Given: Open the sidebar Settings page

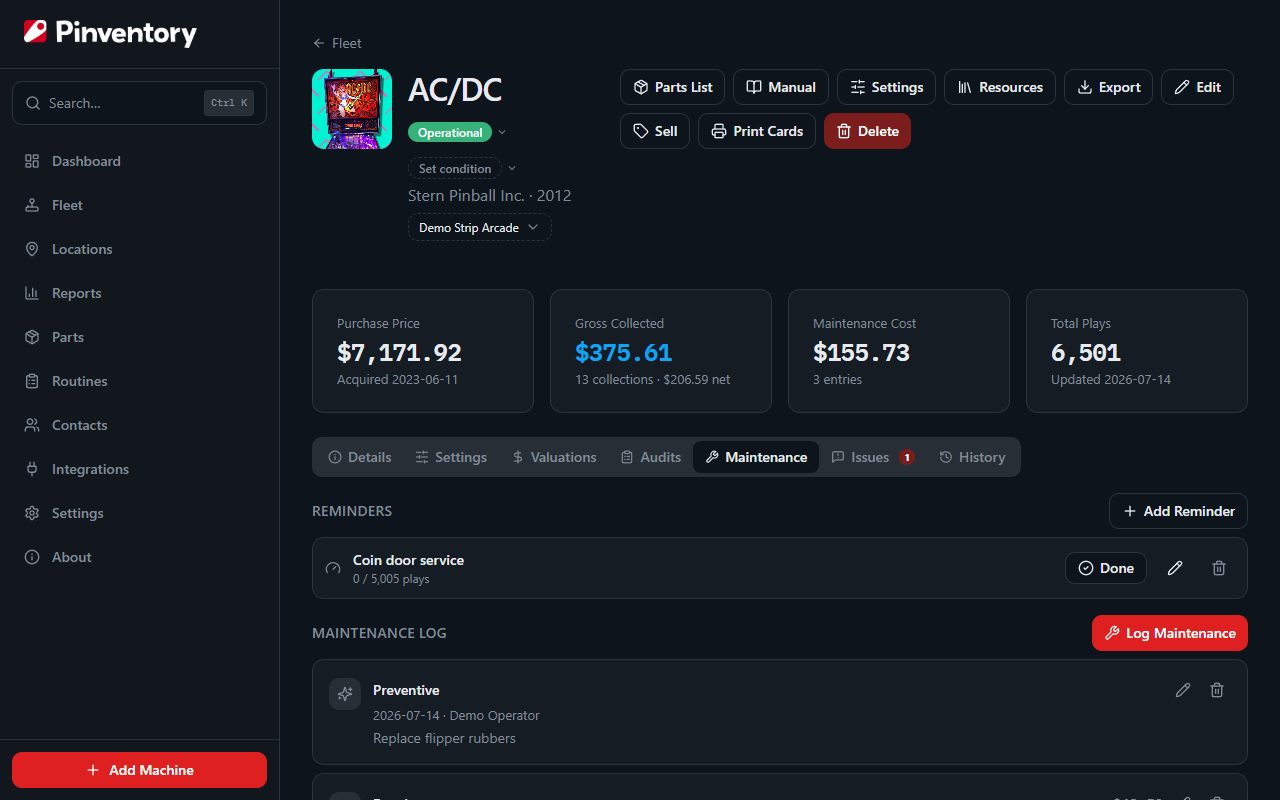Looking at the screenshot, I should [x=139, y=513].
